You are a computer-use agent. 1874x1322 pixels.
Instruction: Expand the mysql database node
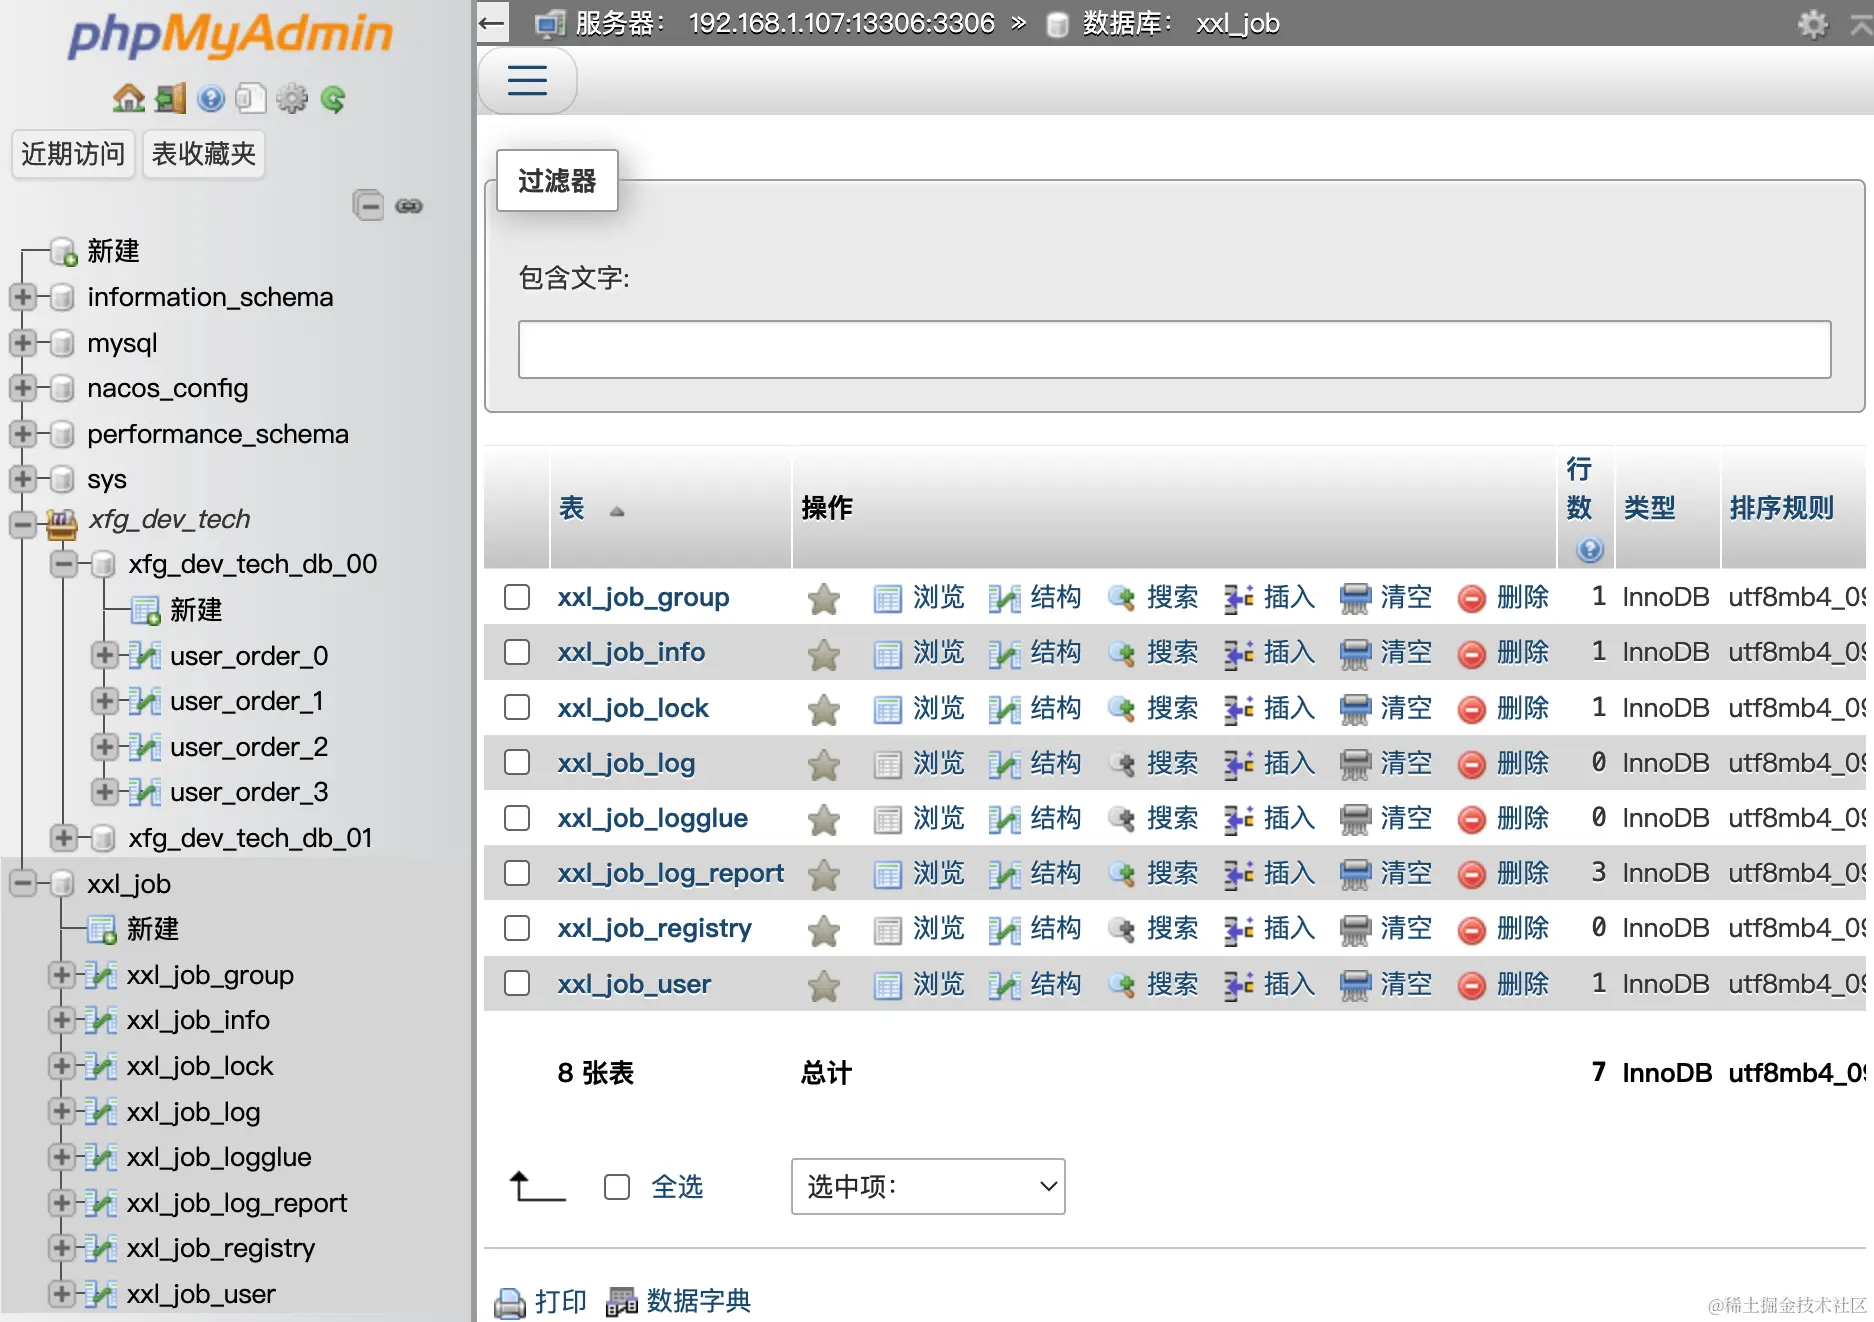click(x=22, y=343)
